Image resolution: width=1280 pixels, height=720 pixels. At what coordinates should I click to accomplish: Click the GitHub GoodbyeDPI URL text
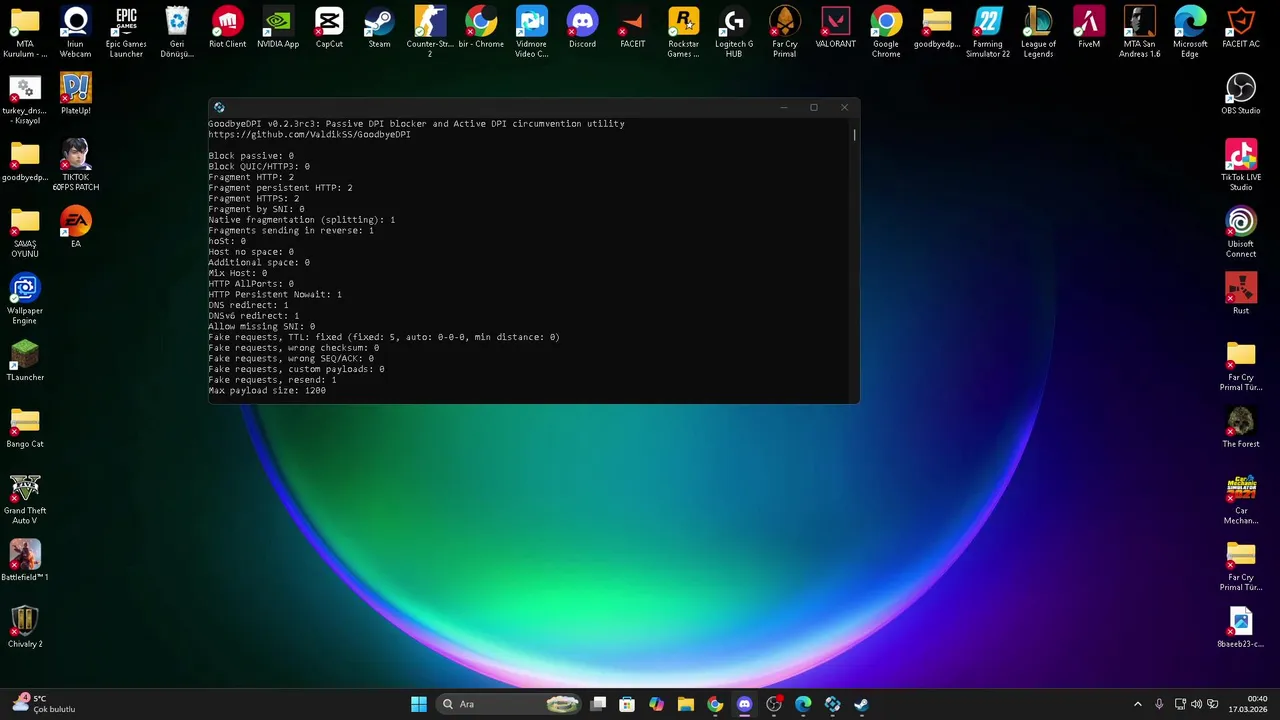click(x=309, y=134)
